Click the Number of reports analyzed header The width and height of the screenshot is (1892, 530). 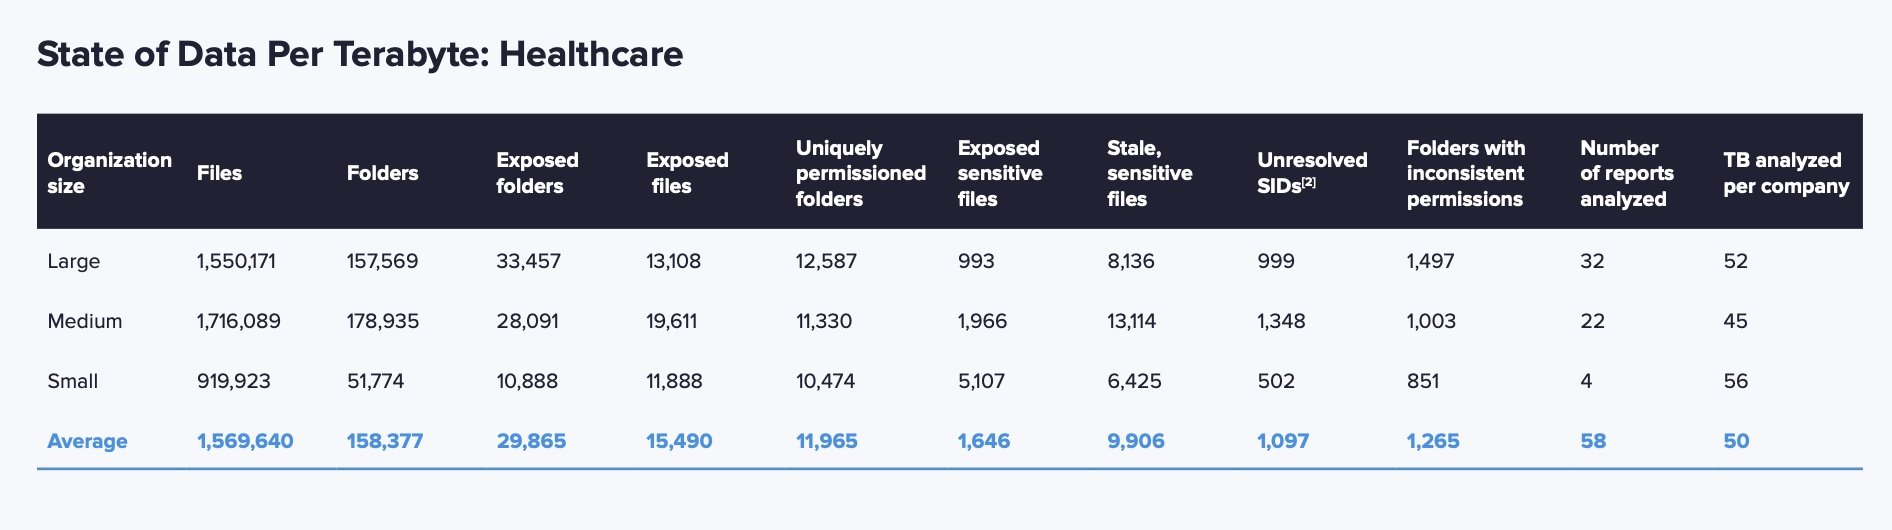[x=1626, y=173]
